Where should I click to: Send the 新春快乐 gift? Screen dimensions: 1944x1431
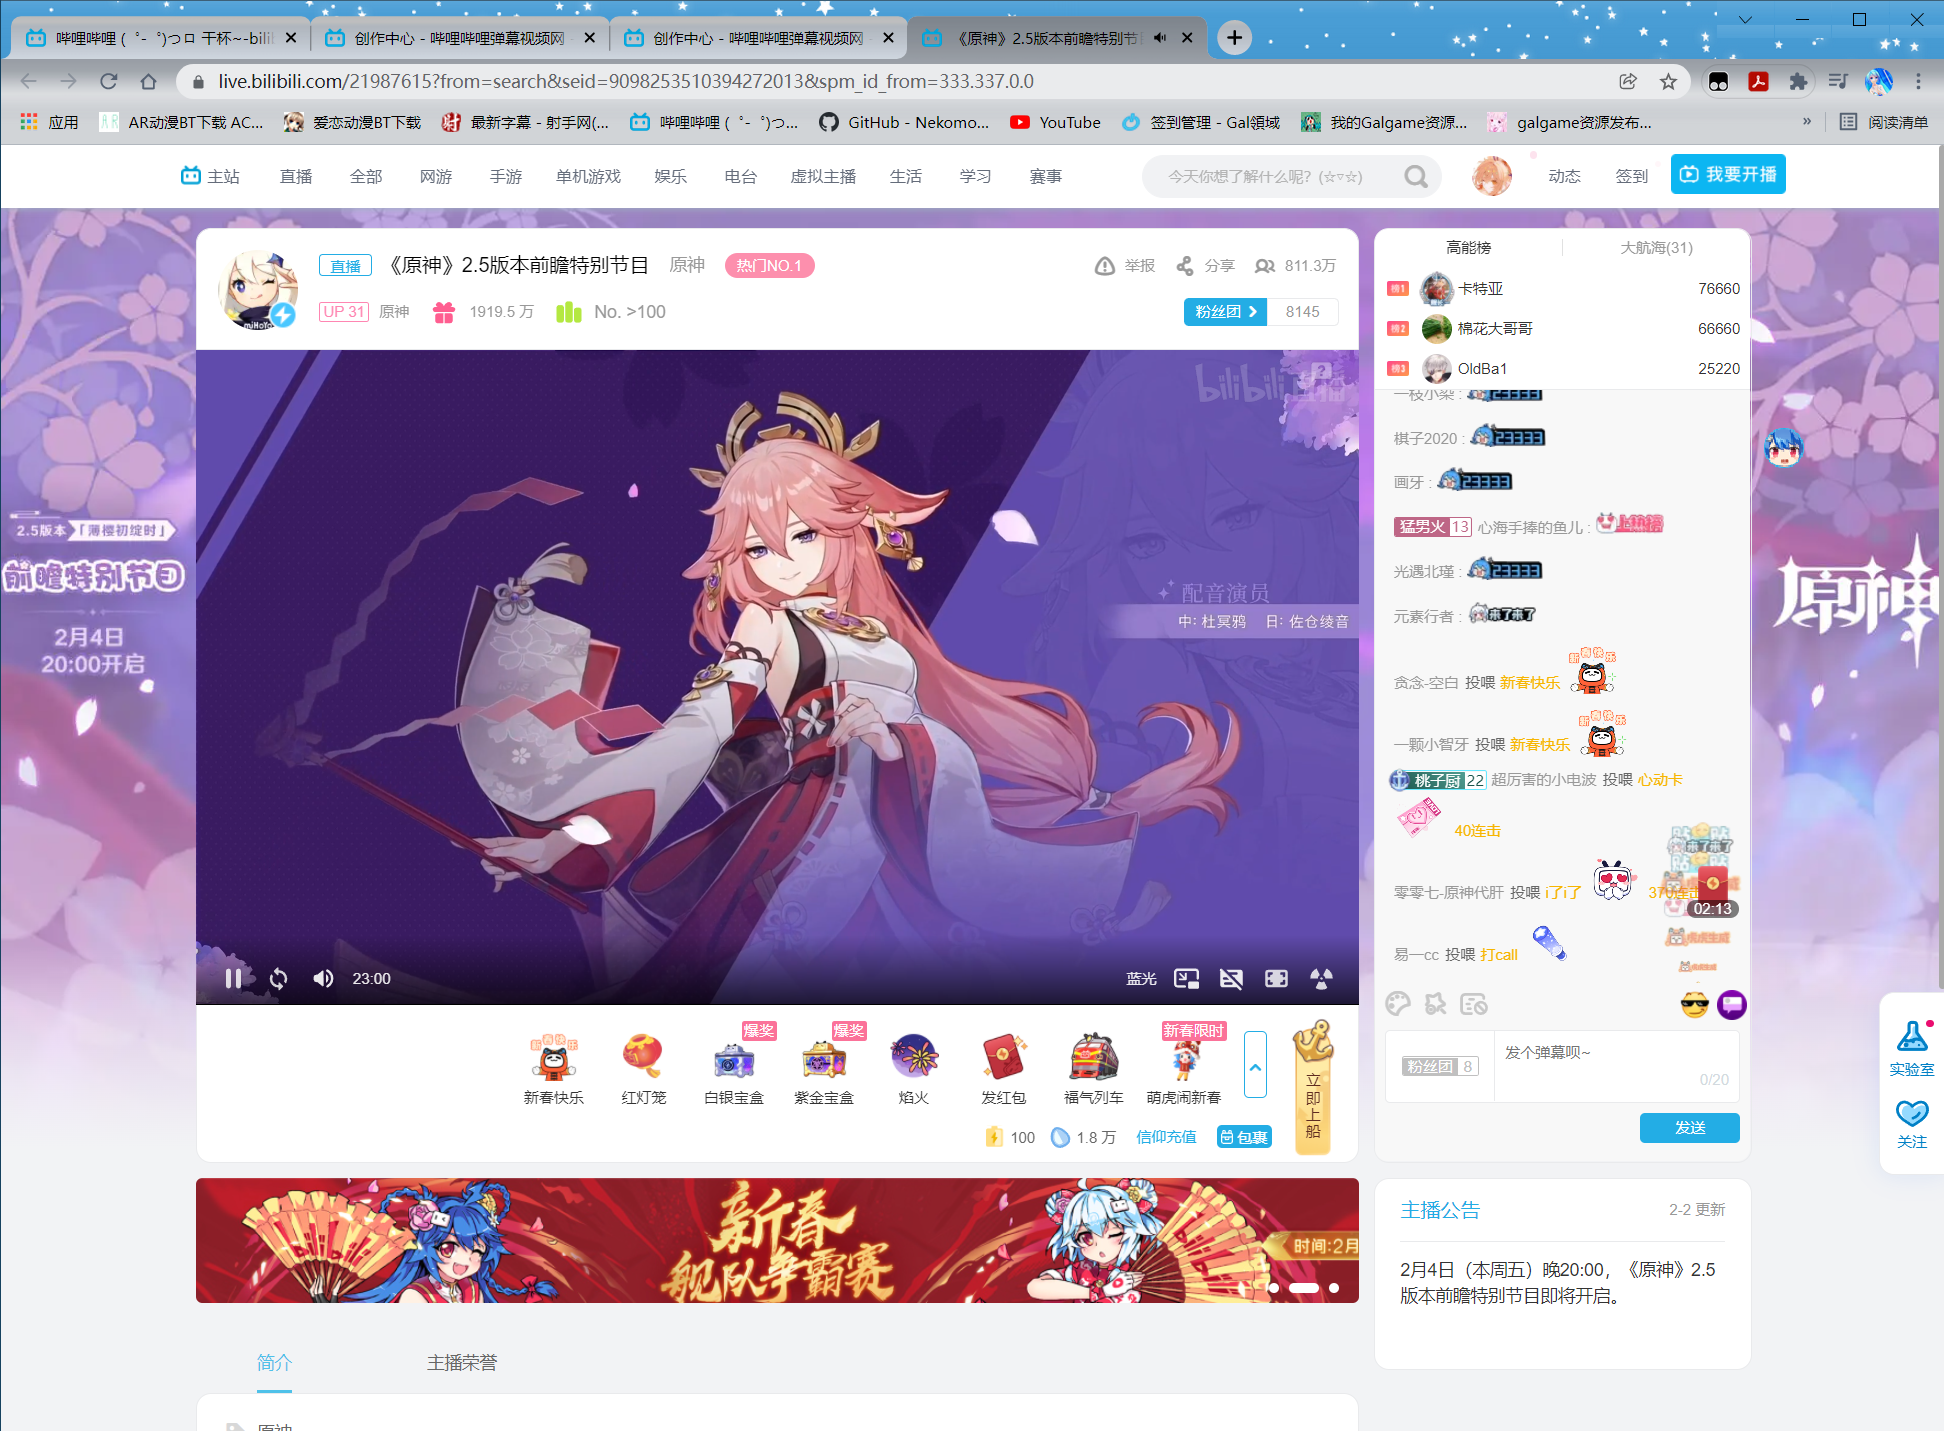(x=553, y=1069)
